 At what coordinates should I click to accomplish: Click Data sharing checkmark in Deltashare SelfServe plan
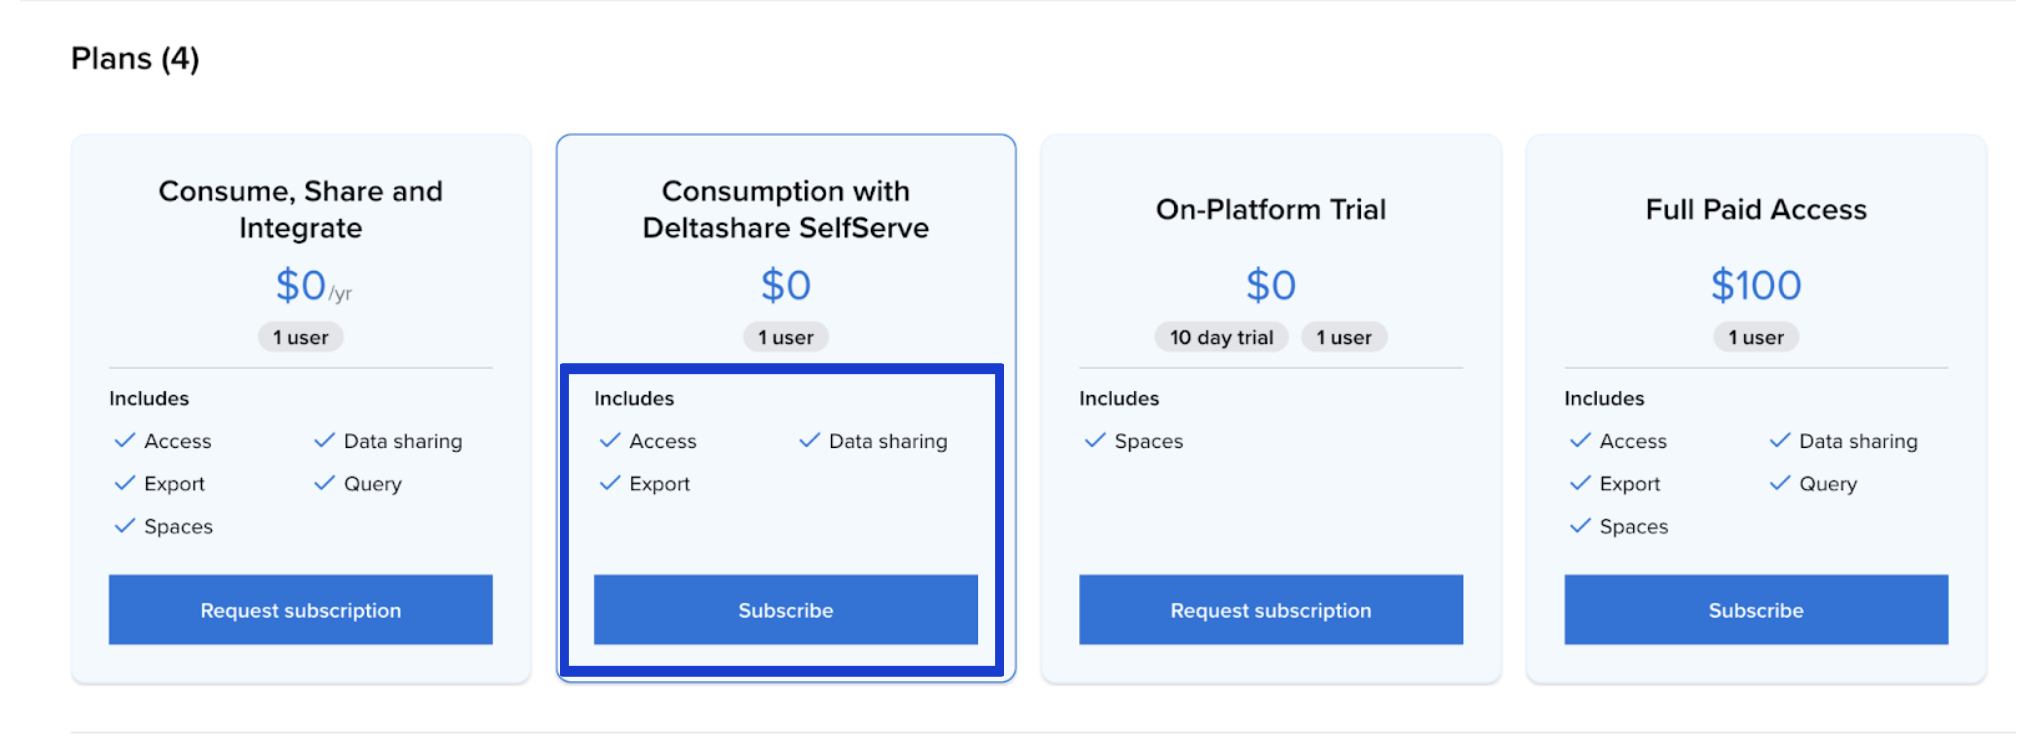810,441
